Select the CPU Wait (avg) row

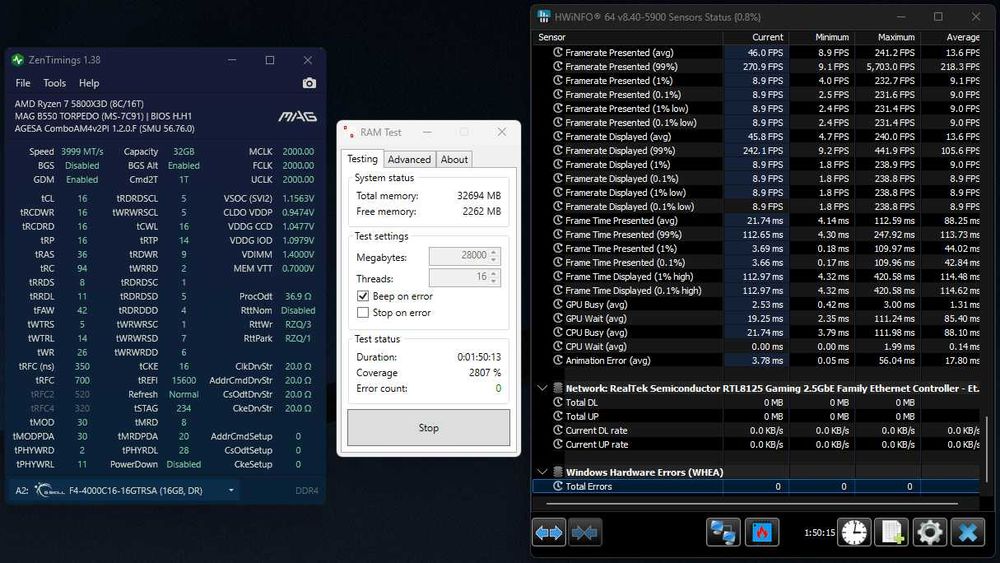[756, 346]
